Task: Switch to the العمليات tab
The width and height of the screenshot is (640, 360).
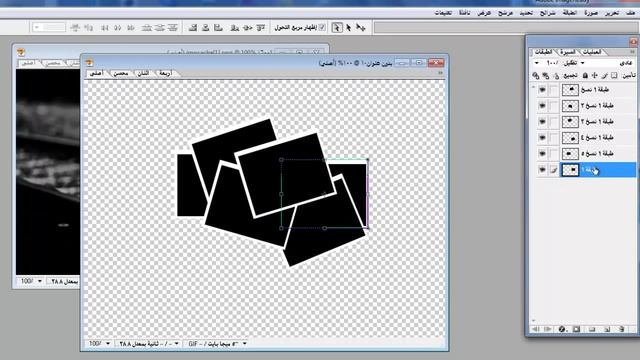Action: coord(592,52)
